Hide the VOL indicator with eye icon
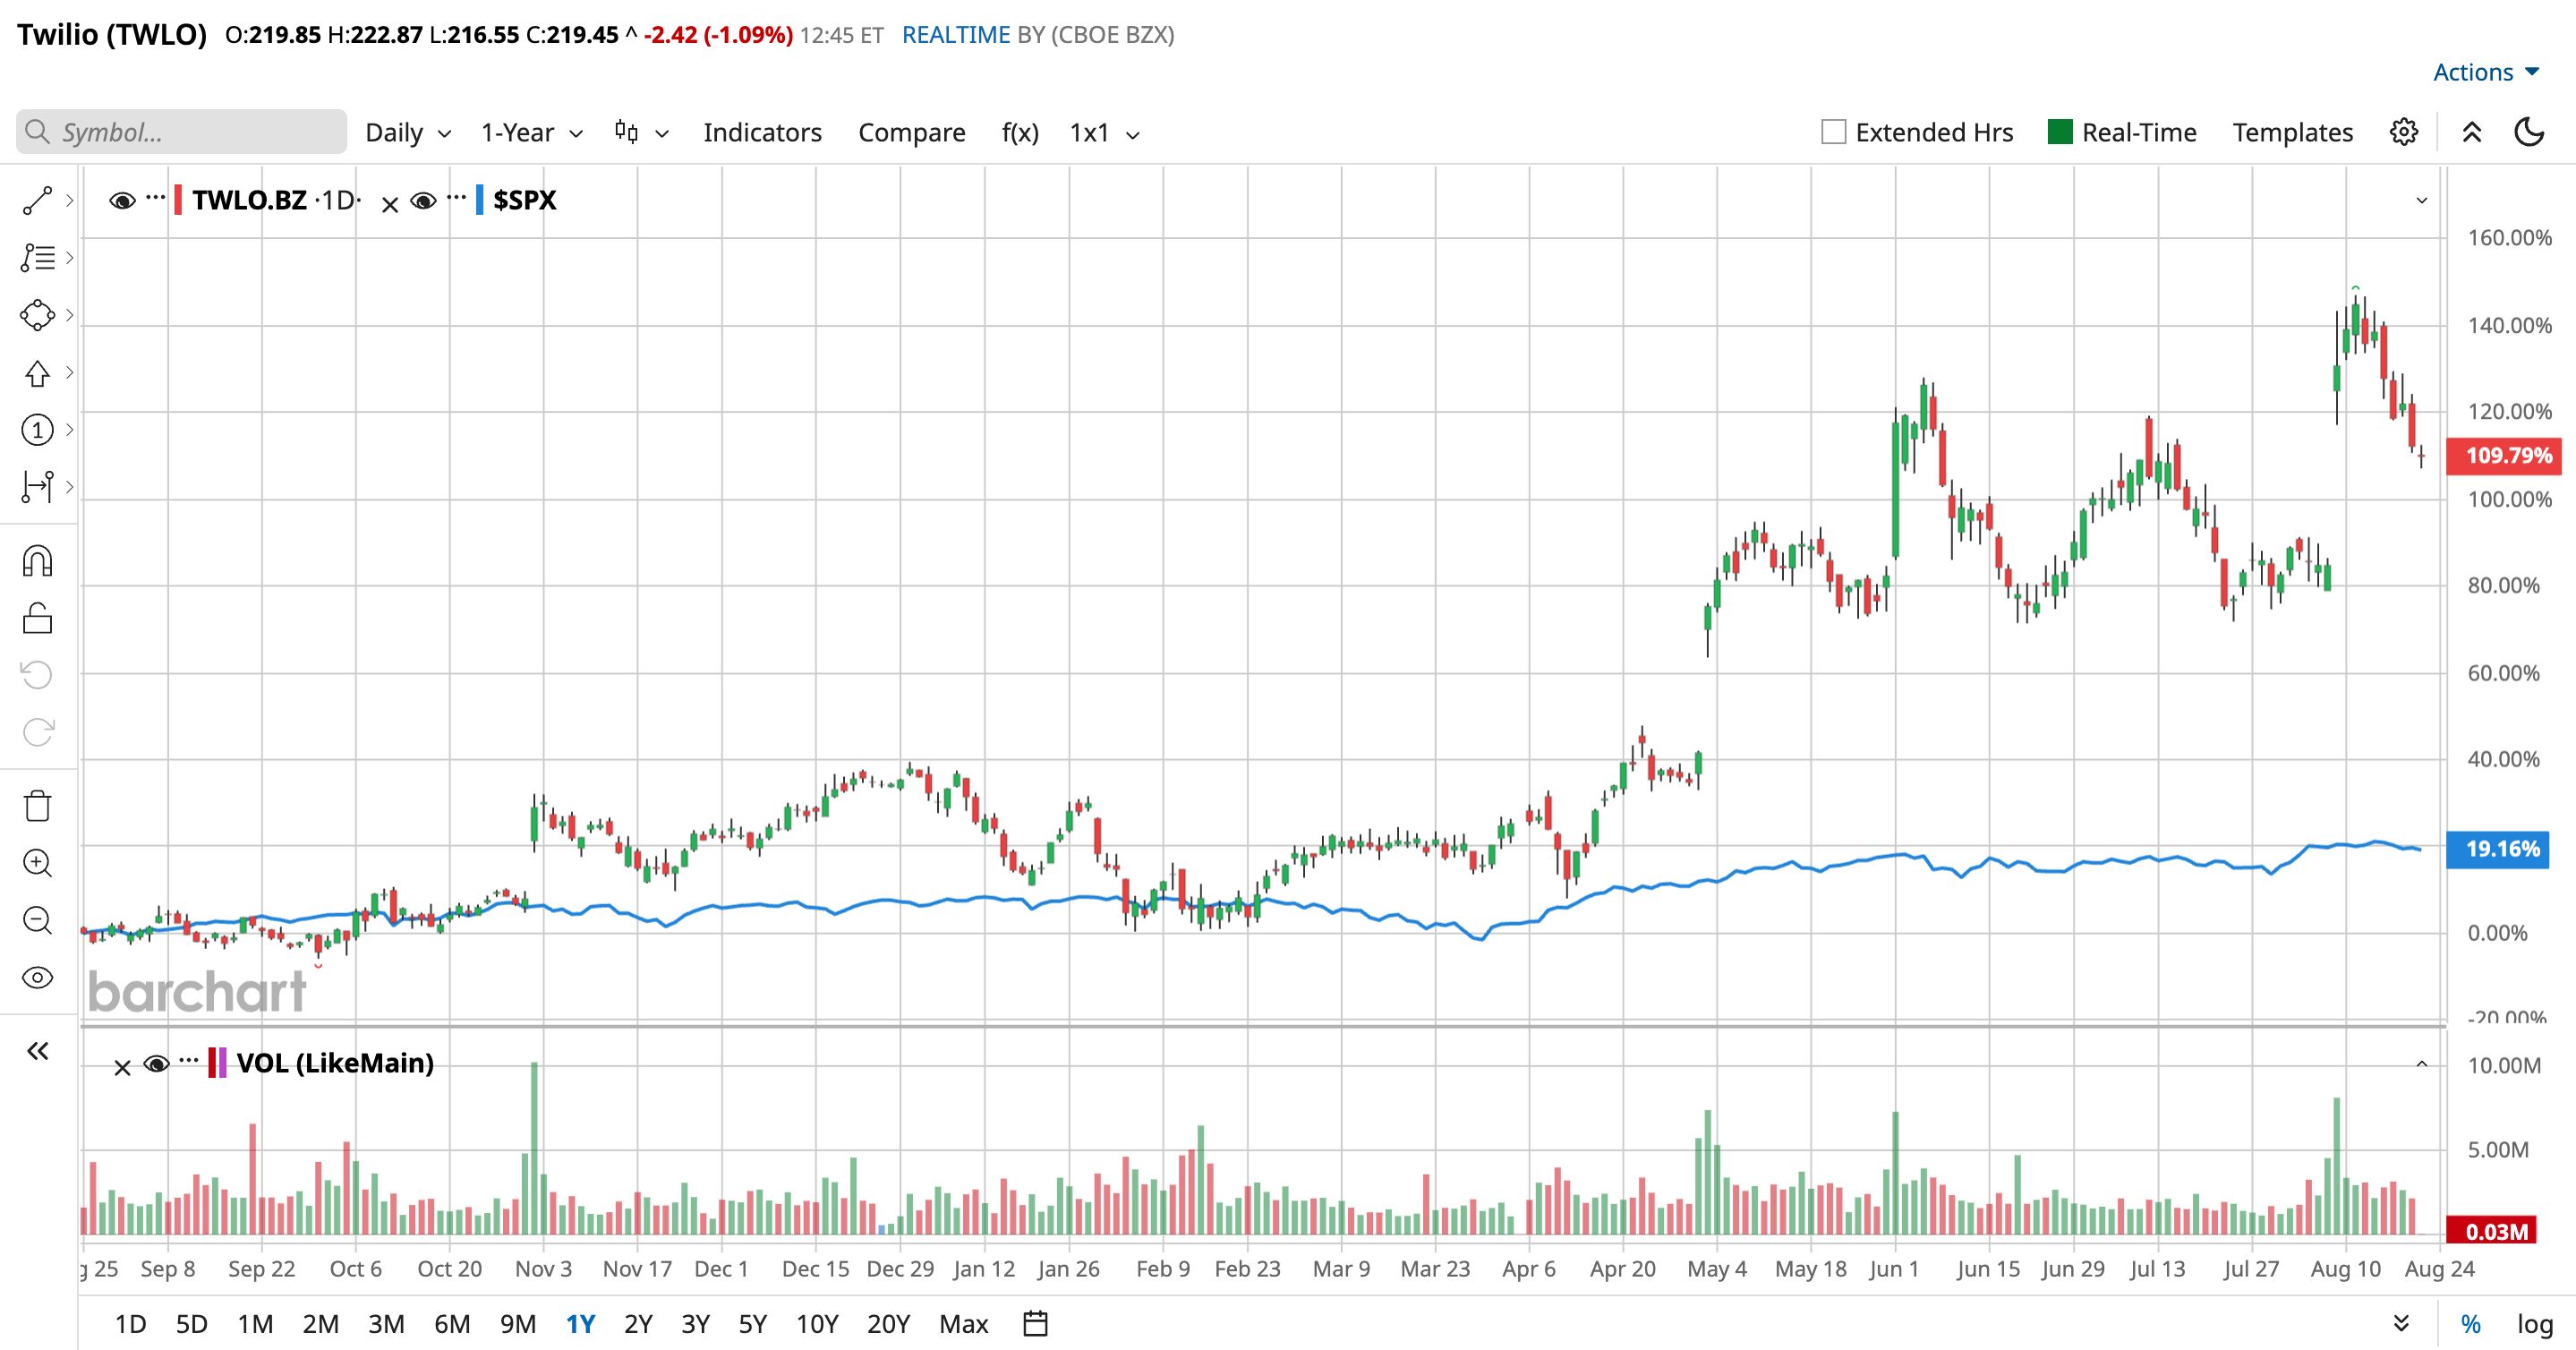 click(156, 1064)
